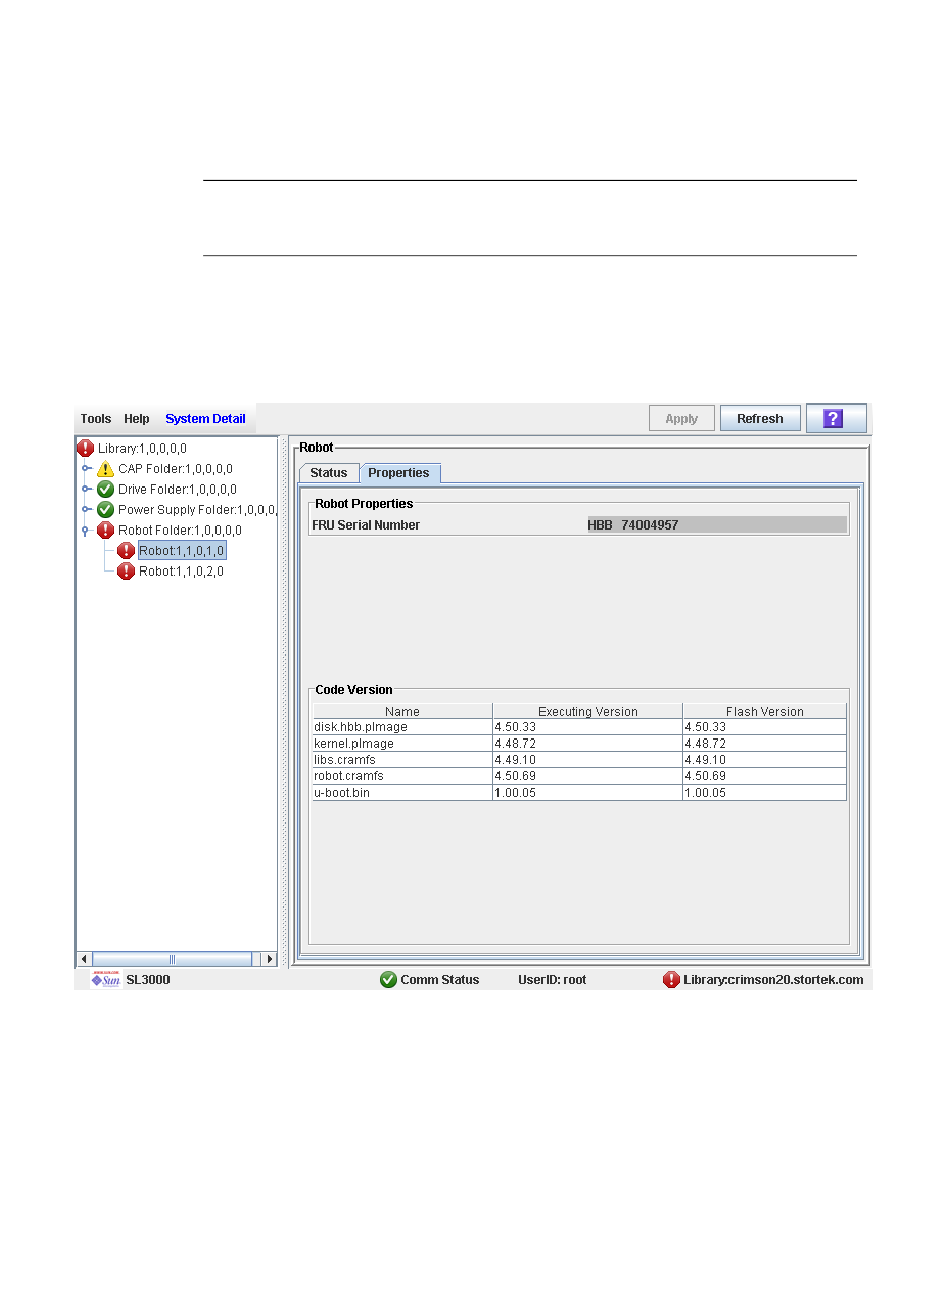The height and width of the screenshot is (1299, 950).
Task: Switch to the Status tab
Action: [328, 473]
